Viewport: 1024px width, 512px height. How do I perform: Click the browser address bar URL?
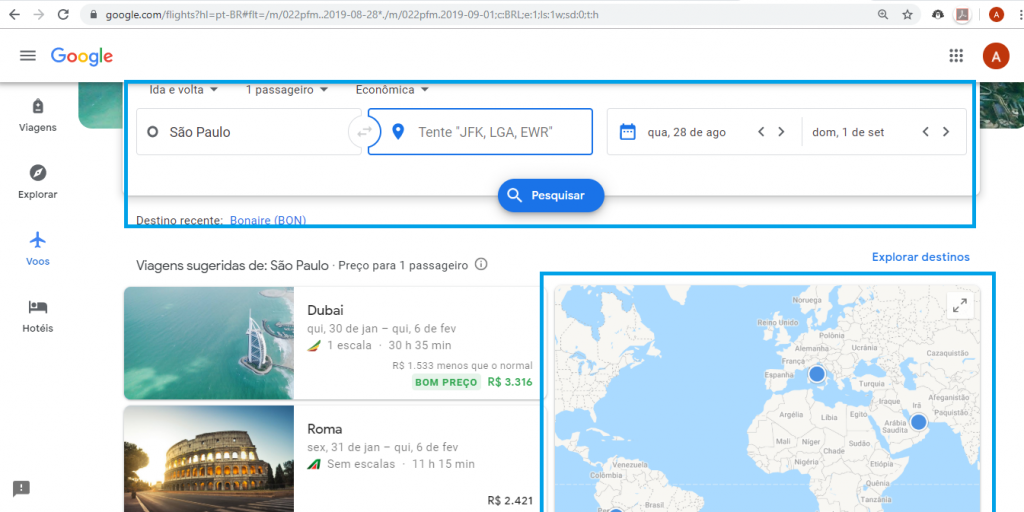[x=351, y=14]
